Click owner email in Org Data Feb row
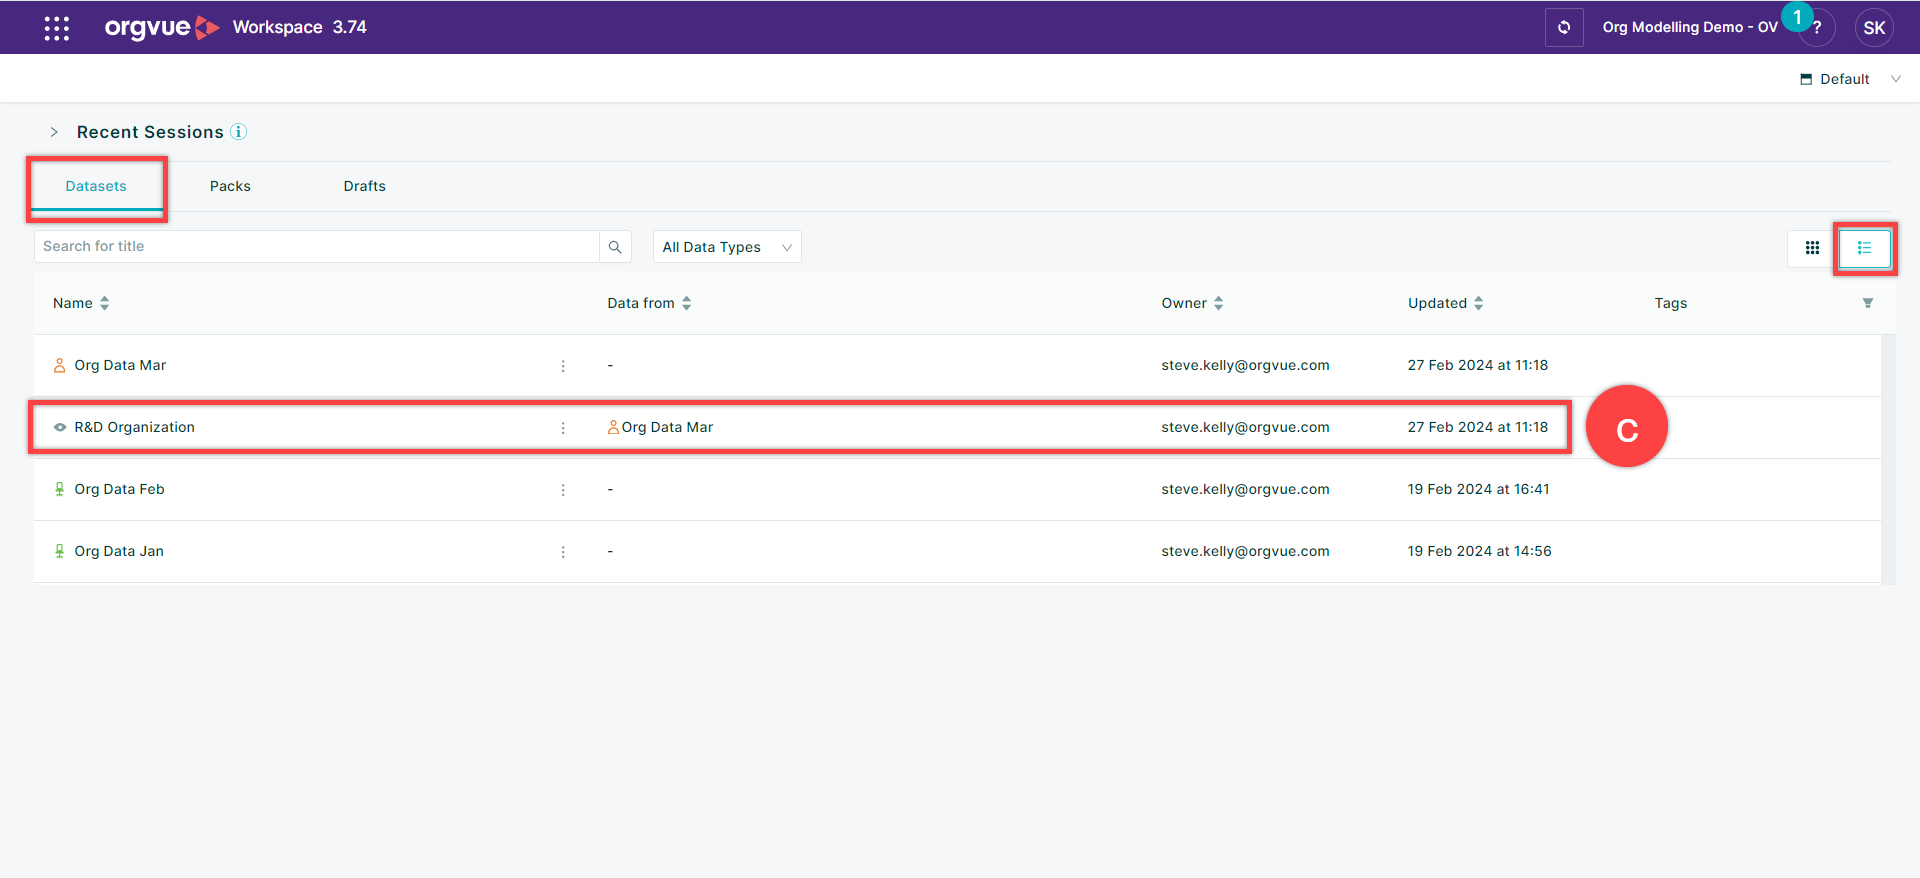This screenshot has height=878, width=1920. point(1245,489)
